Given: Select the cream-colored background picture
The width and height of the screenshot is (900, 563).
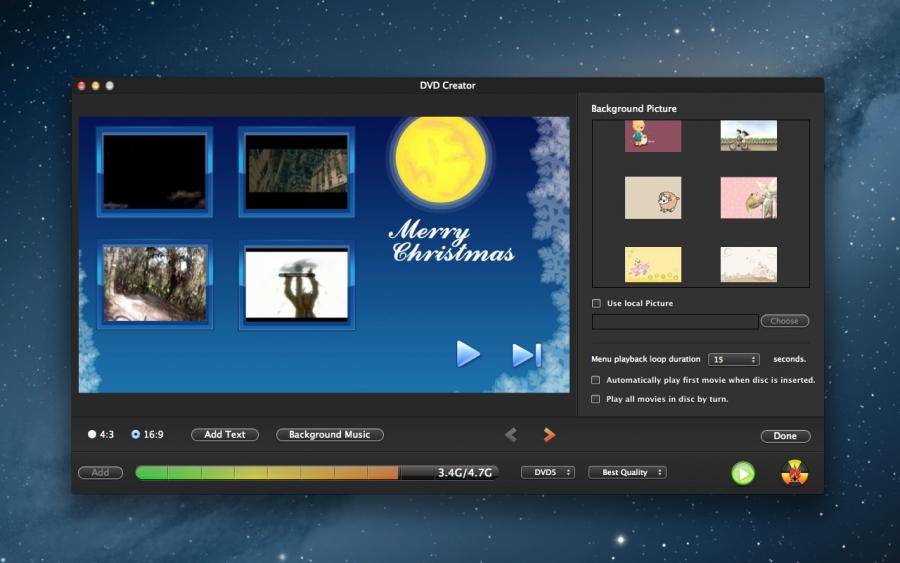Looking at the screenshot, I should click(x=748, y=265).
